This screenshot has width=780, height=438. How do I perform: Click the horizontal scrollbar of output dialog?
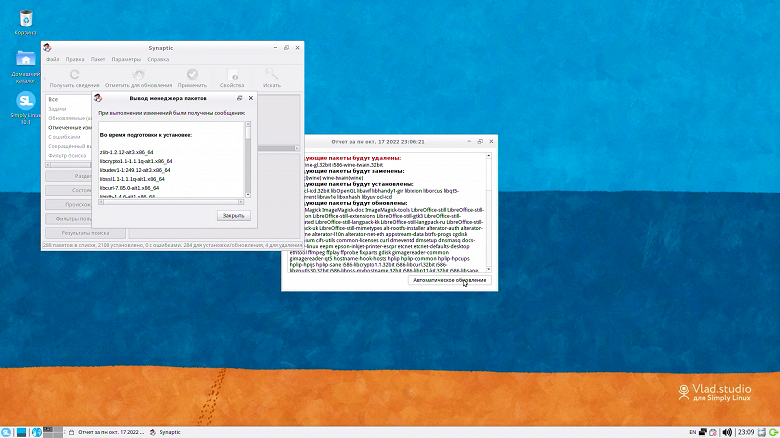pos(171,202)
